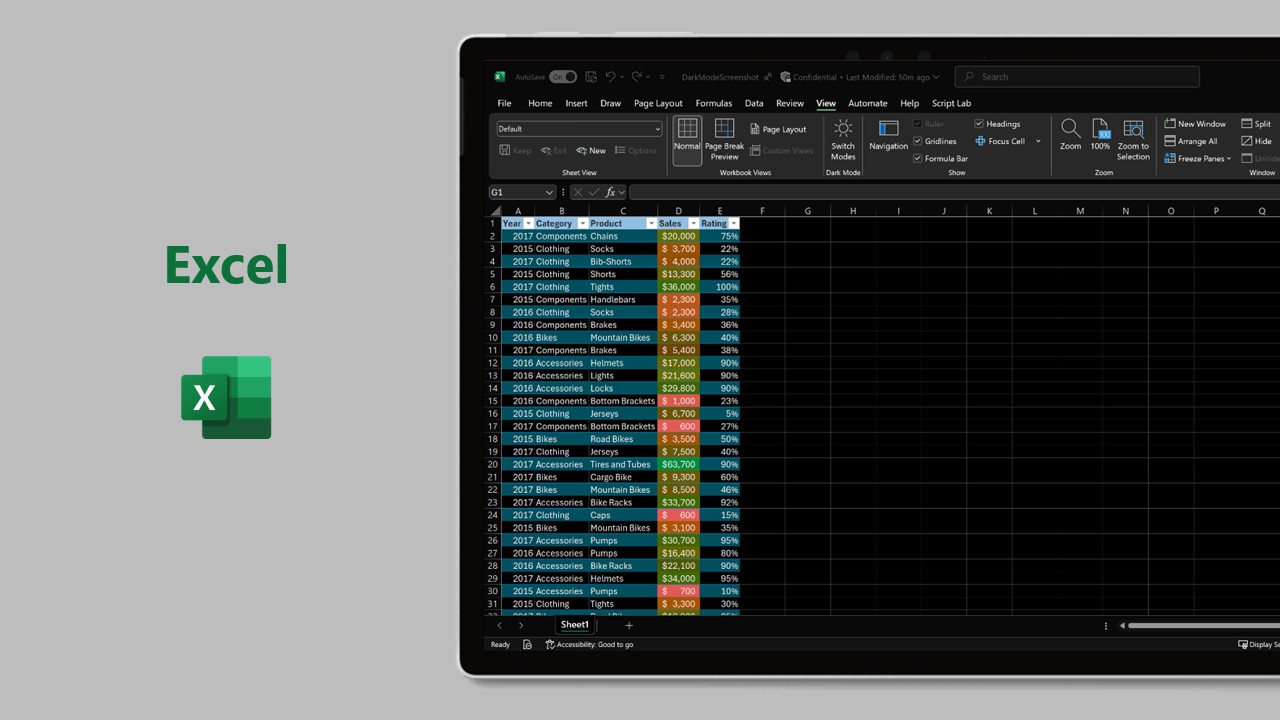Open the Year column filter dropdown
Viewport: 1280px width, 720px height.
tap(529, 224)
